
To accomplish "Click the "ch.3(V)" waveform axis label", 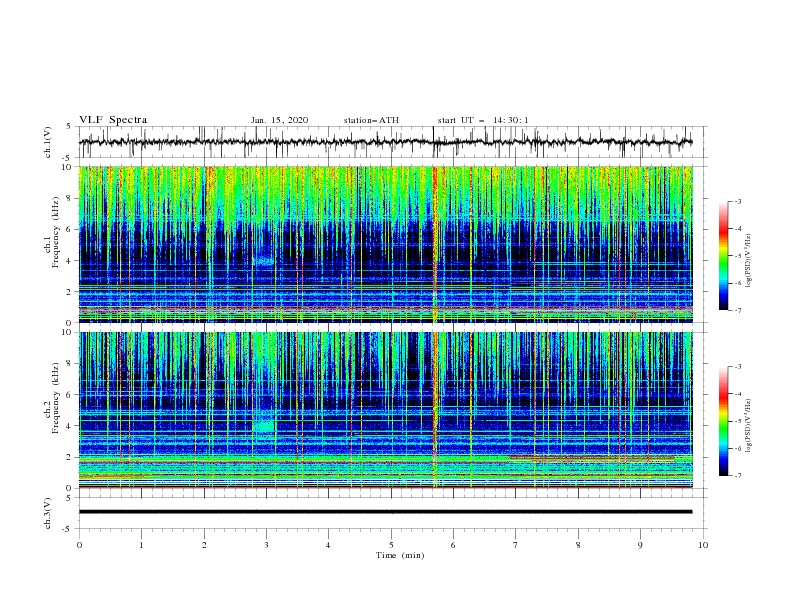I will tap(48, 513).
